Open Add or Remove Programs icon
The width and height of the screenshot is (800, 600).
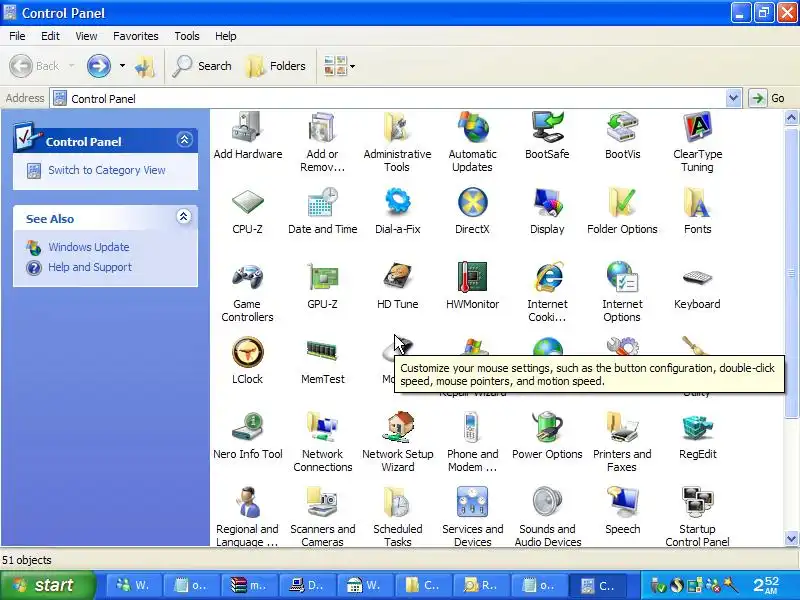click(322, 142)
